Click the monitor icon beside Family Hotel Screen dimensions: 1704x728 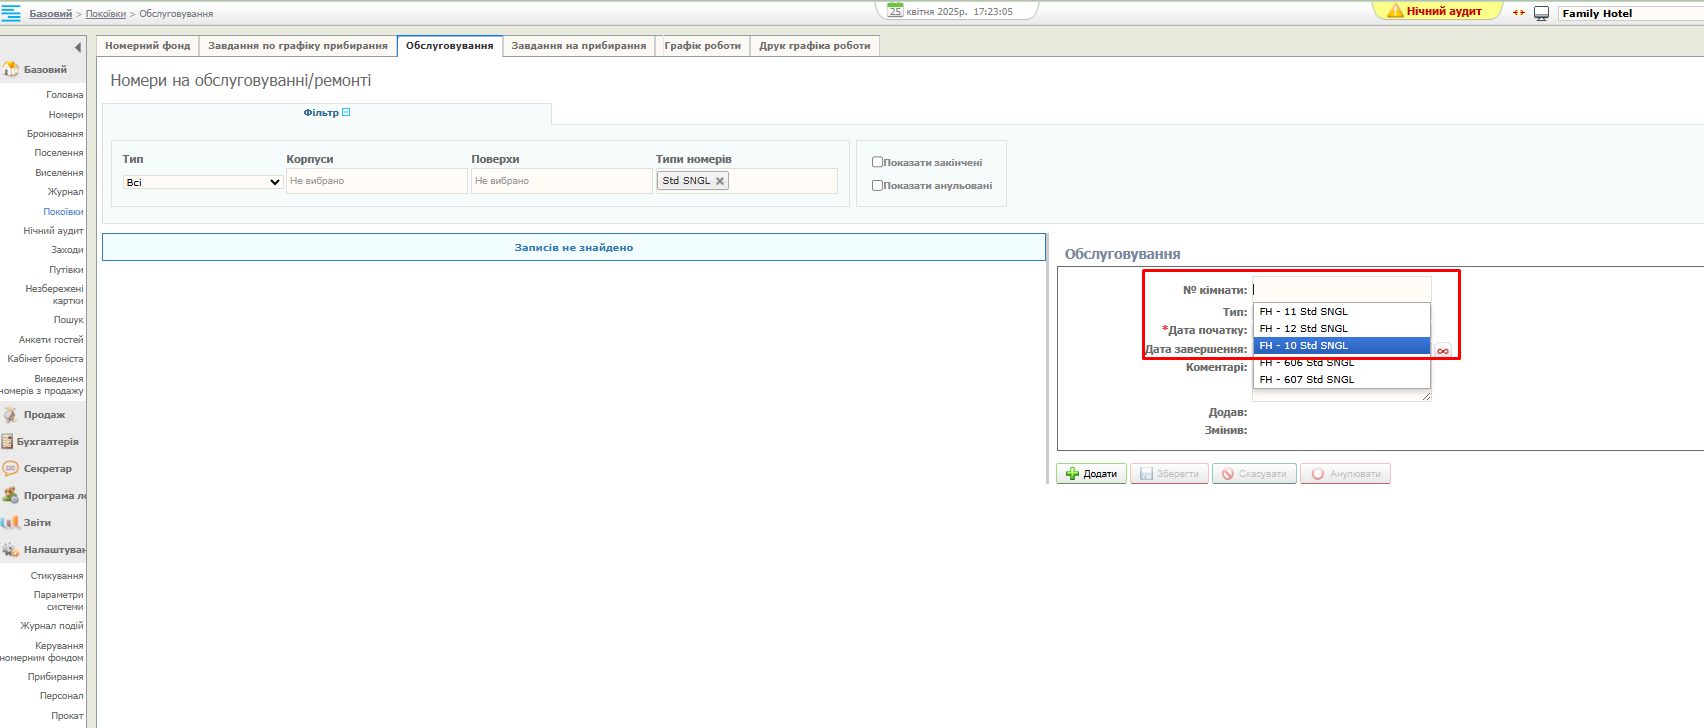coord(1541,13)
